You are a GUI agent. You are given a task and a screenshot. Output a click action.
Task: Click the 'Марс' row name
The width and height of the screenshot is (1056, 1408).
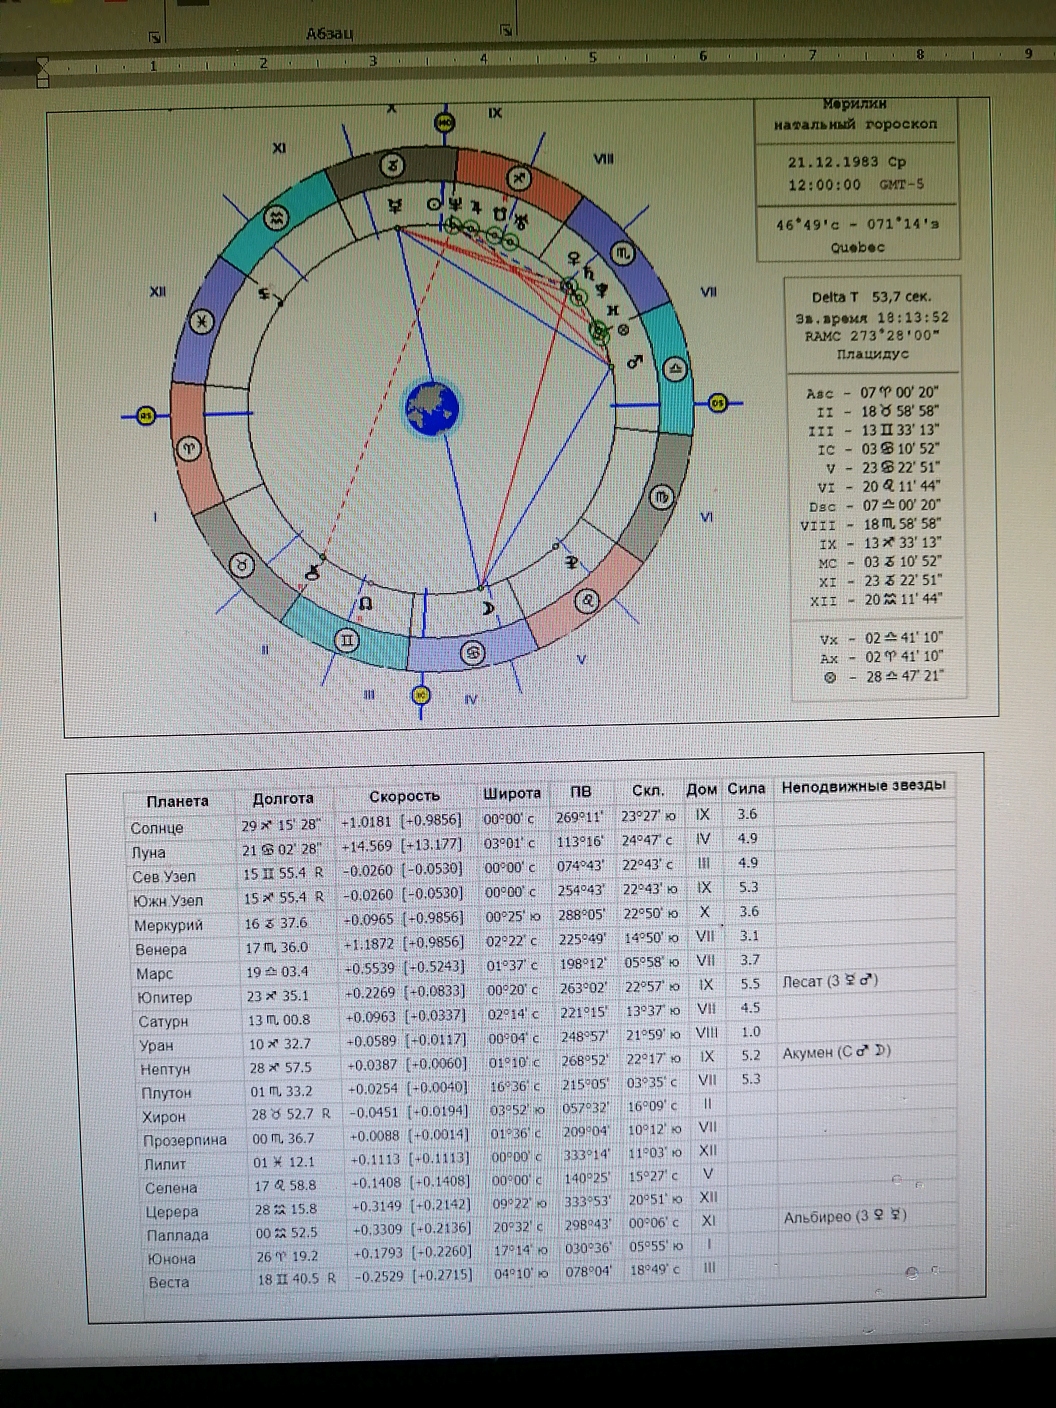[x=155, y=974]
